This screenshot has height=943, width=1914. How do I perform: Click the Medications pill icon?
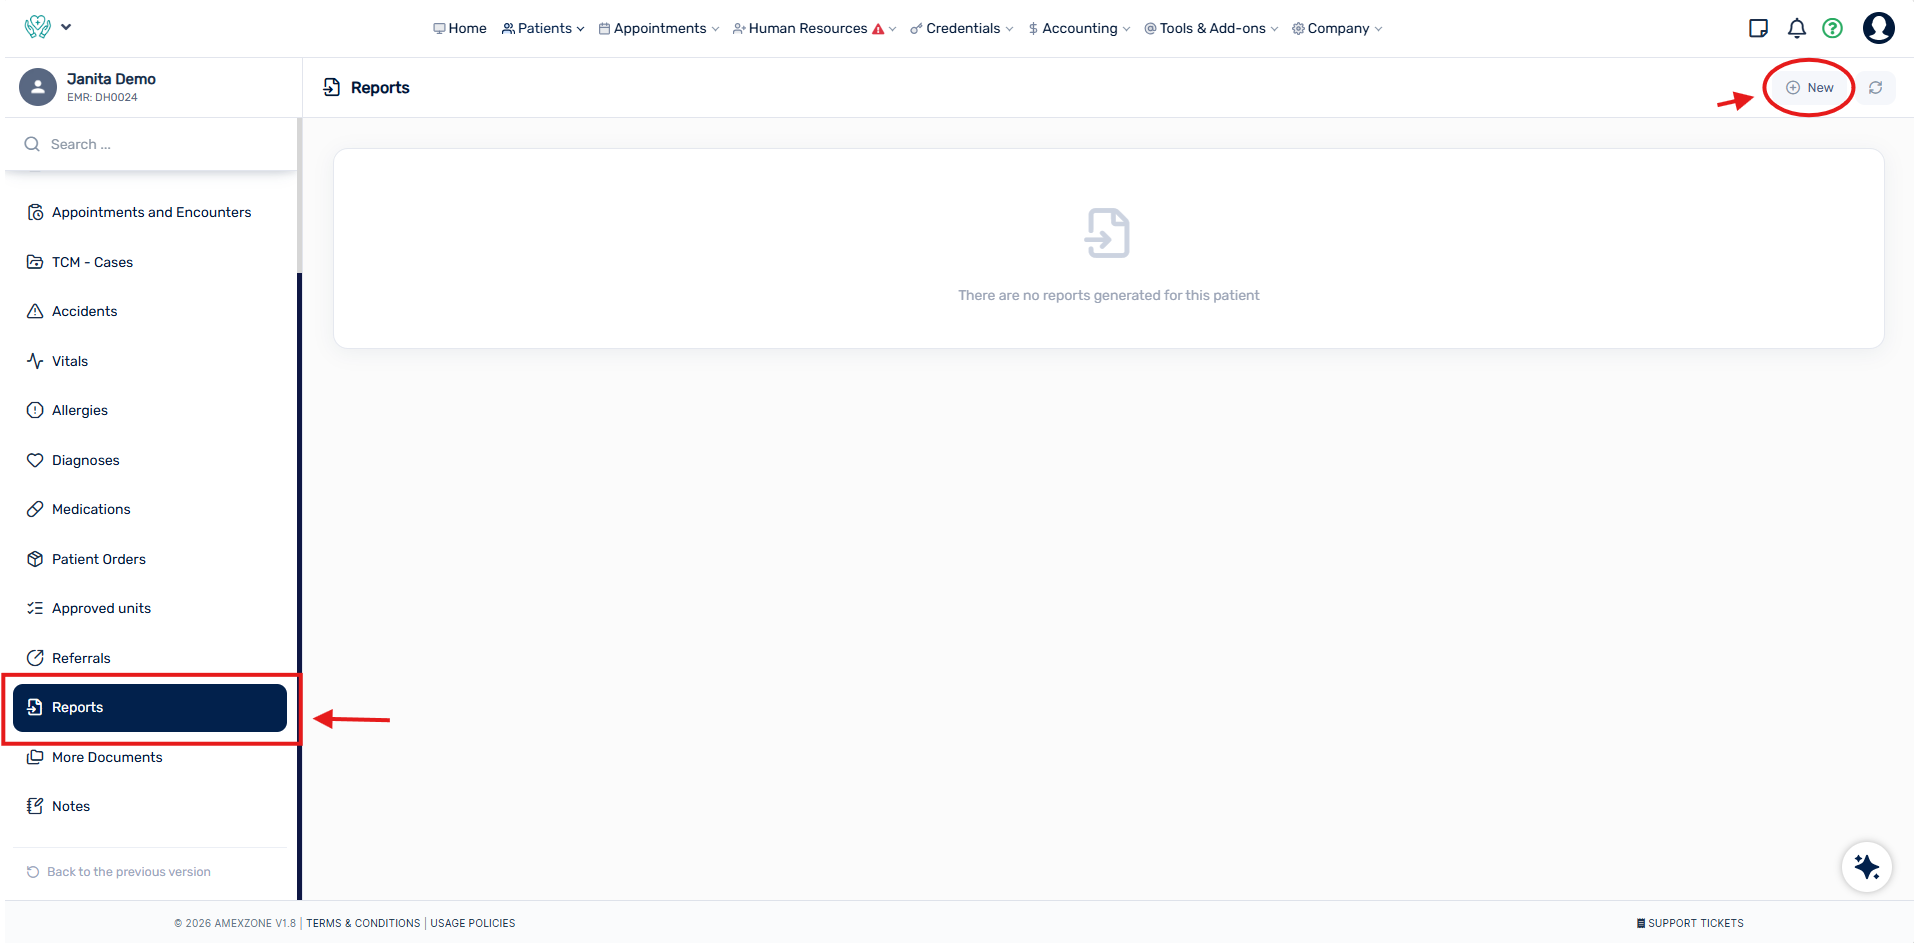[x=35, y=509]
